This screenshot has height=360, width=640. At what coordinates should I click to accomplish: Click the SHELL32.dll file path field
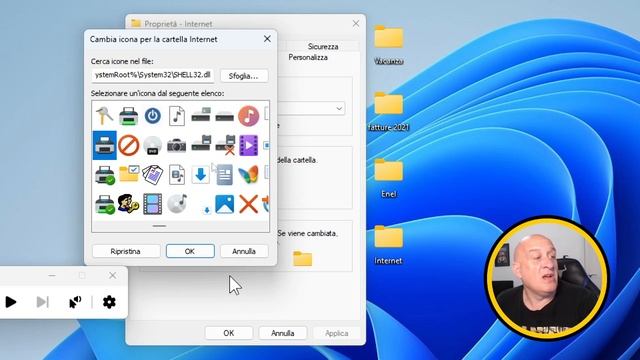tap(153, 75)
